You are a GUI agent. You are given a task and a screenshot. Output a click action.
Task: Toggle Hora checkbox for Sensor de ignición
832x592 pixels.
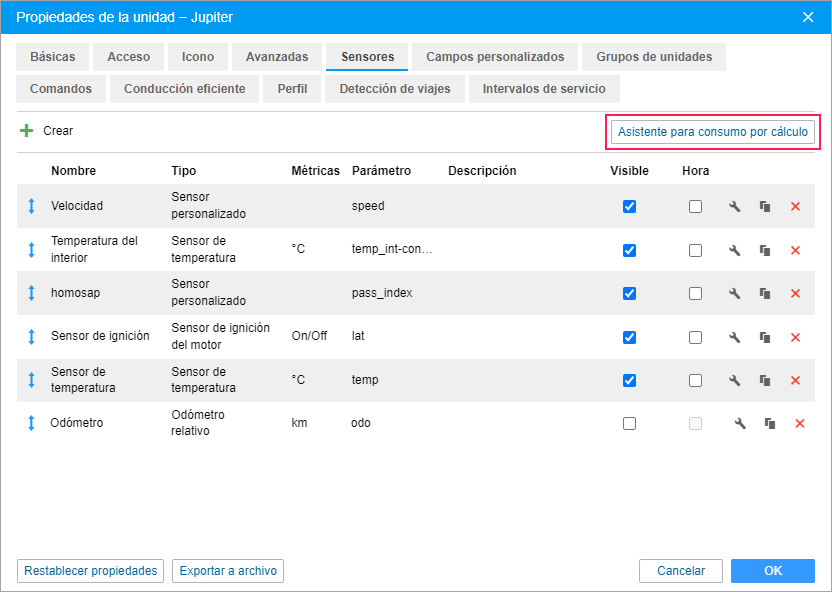[695, 337]
